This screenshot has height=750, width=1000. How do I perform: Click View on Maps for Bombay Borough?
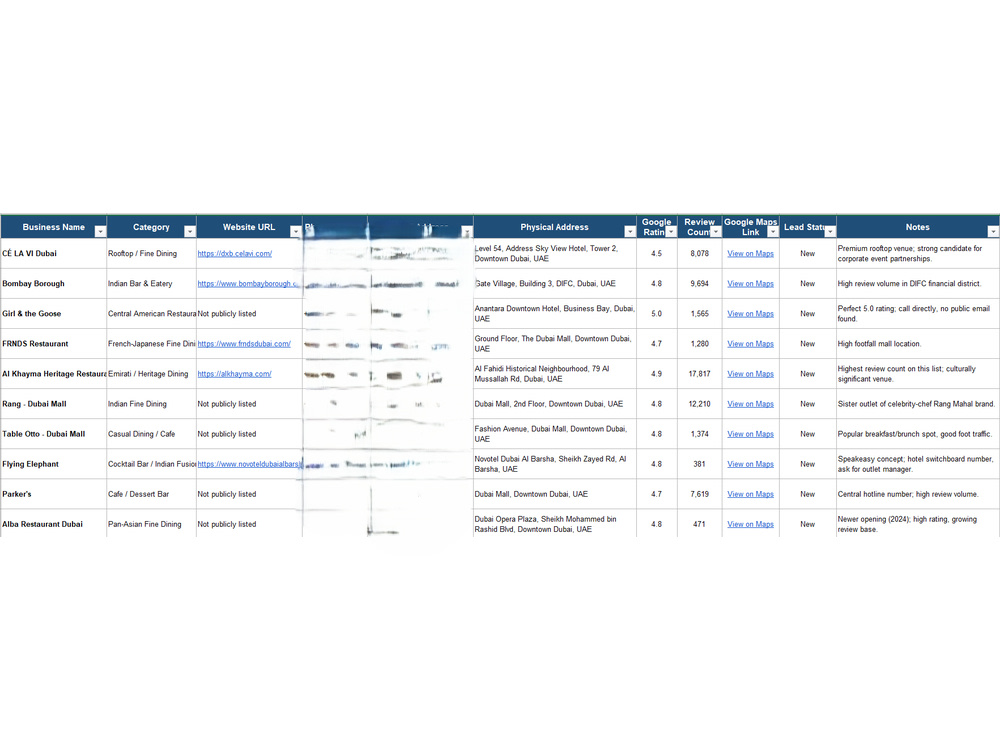click(750, 283)
